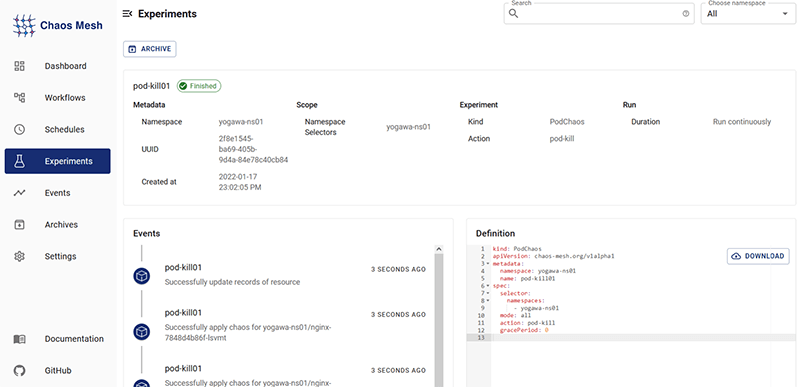Click the GitHub octocat icon
Screen dimensions: 800x387
(19, 371)
